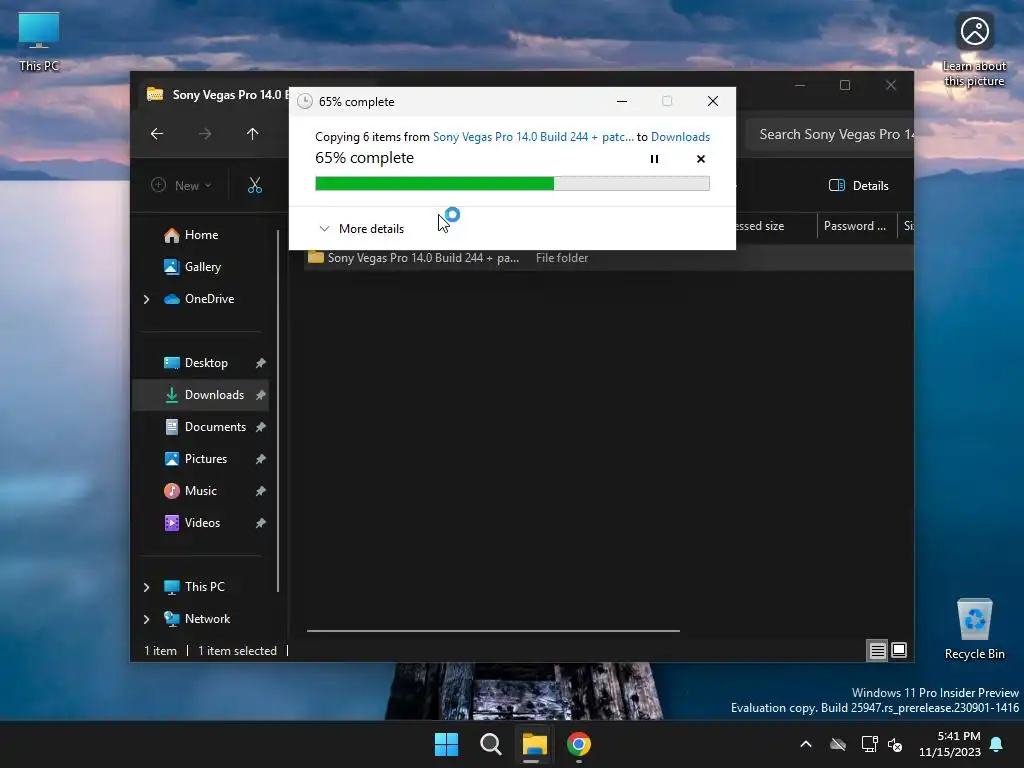Open the pinned Pictures folder
This screenshot has height=768, width=1024.
pyautogui.click(x=206, y=459)
